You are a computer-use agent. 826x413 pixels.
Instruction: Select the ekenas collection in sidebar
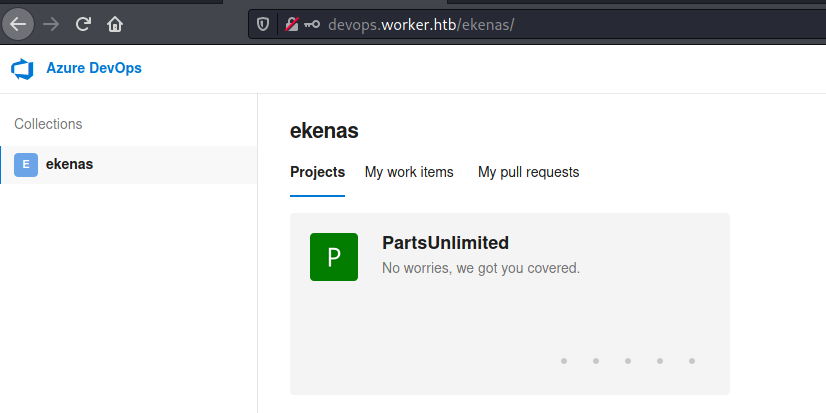coord(129,165)
